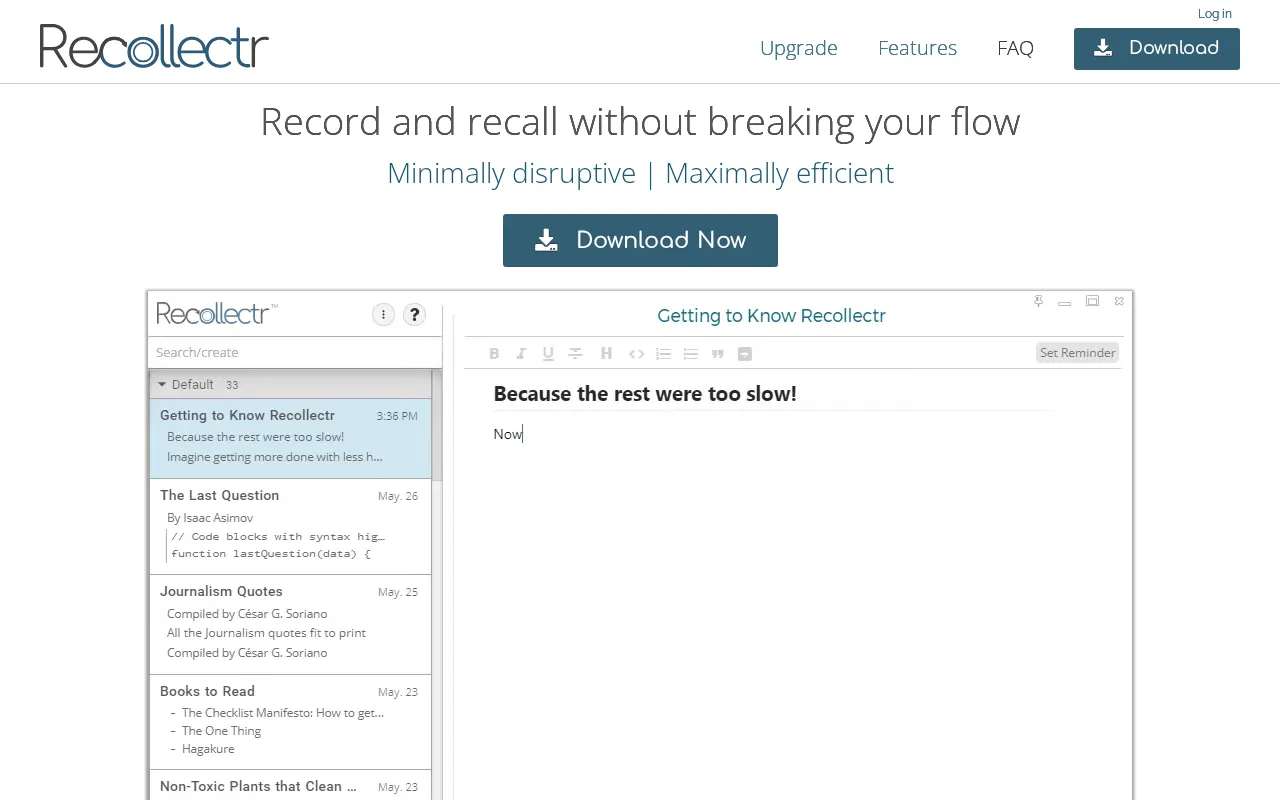Go to the FAQ page
The width and height of the screenshot is (1280, 800).
[x=1015, y=48]
